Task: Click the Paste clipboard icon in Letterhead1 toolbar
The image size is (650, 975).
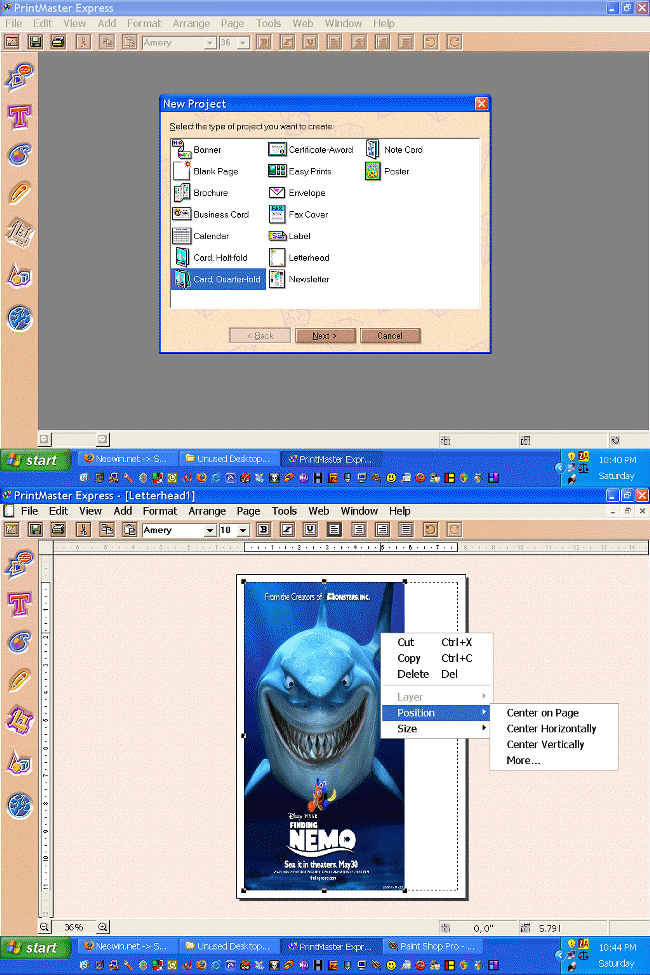Action: tap(129, 530)
